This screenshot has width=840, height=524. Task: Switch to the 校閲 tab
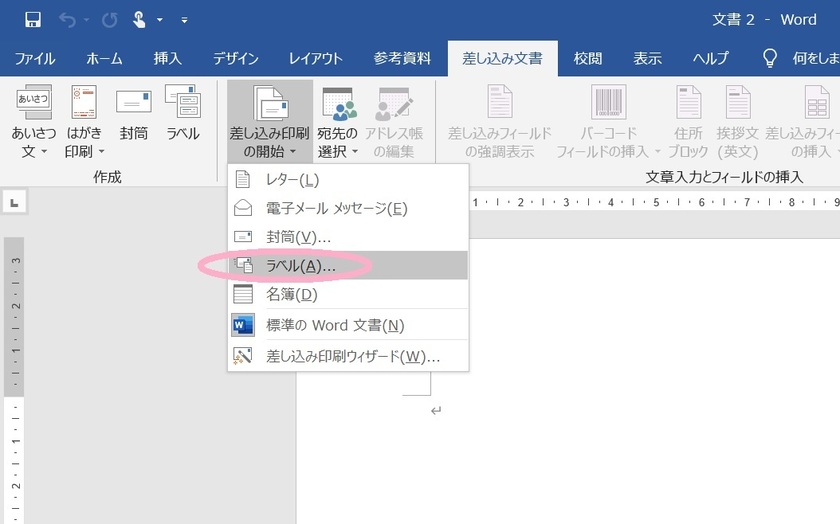(x=588, y=58)
